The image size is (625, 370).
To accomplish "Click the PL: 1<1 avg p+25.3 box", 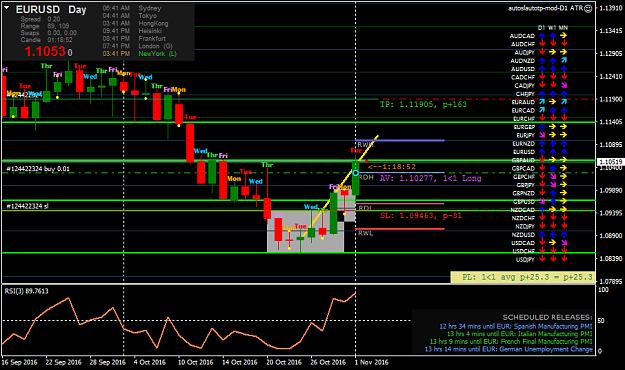I will [x=522, y=277].
